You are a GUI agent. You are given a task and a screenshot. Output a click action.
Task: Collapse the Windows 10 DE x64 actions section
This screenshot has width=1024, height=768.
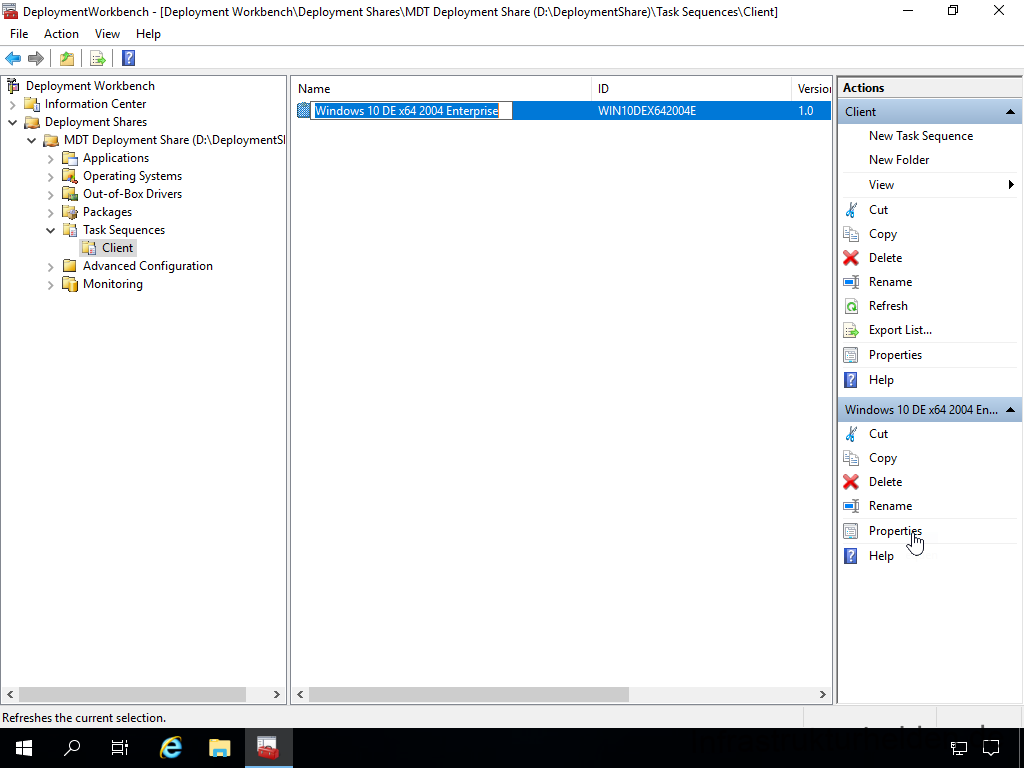(x=1010, y=409)
